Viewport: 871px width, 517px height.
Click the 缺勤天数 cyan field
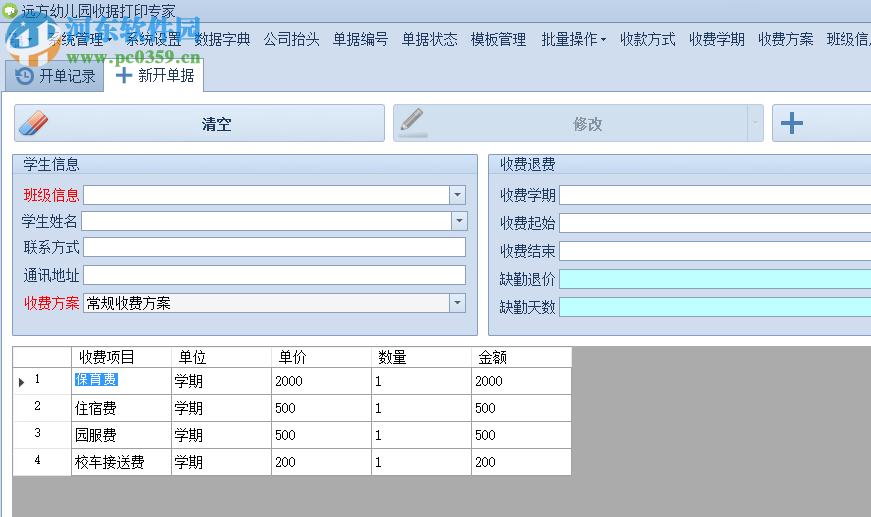pyautogui.click(x=715, y=307)
